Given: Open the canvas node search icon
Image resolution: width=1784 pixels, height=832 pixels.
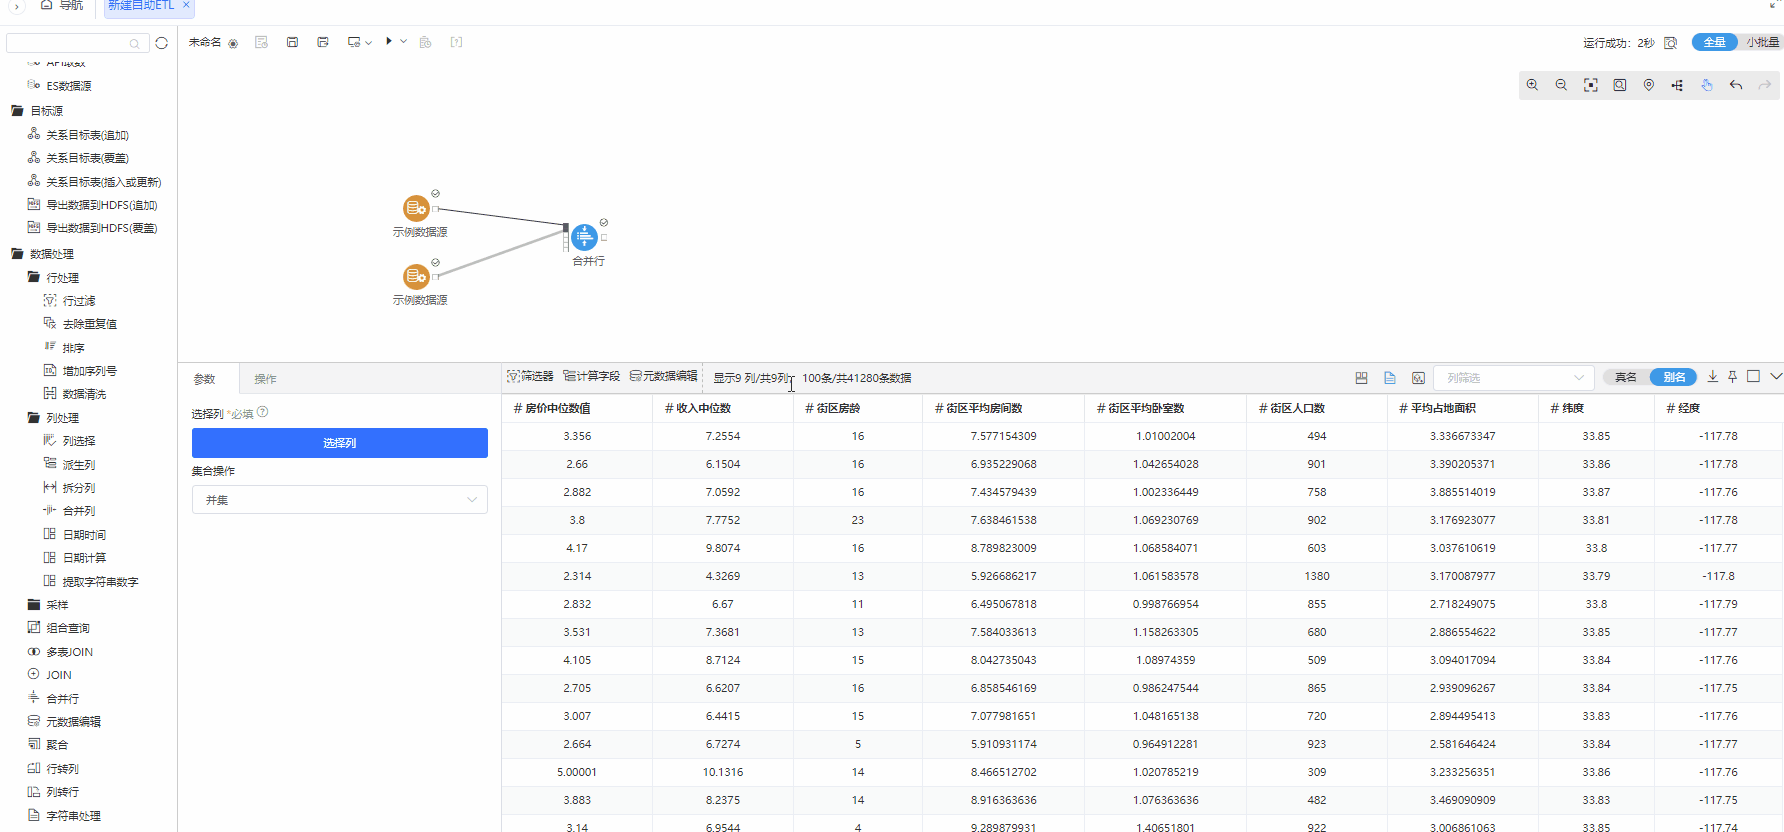Looking at the screenshot, I should pyautogui.click(x=1619, y=85).
